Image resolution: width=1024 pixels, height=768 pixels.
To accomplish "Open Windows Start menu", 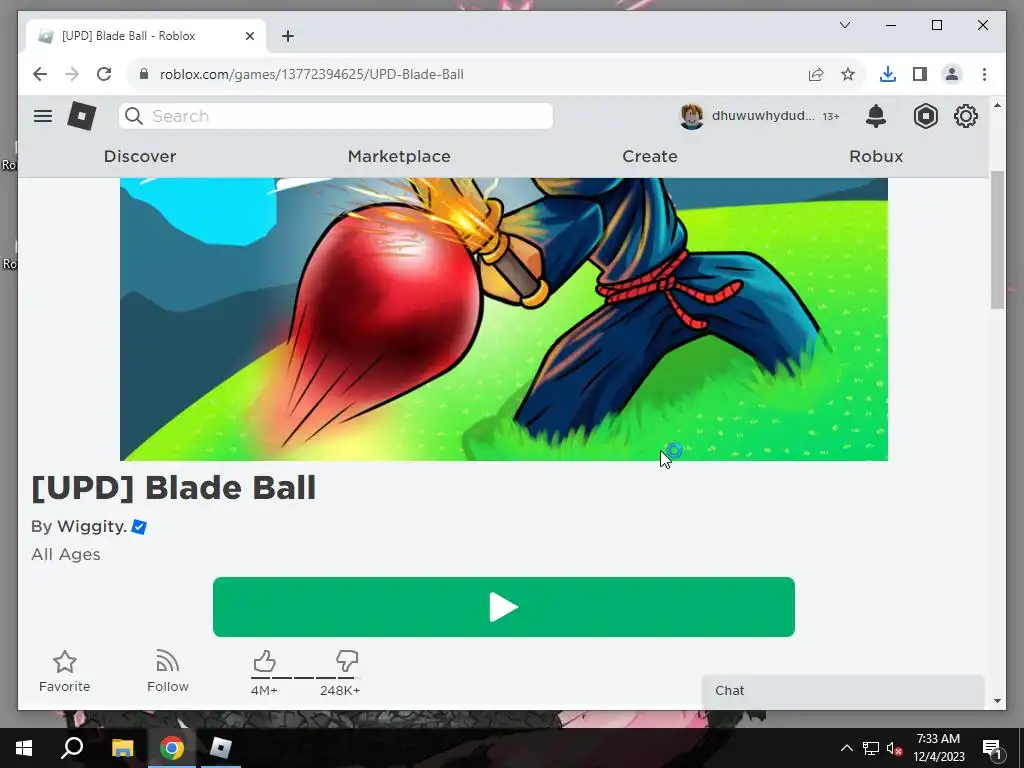I will (24, 748).
